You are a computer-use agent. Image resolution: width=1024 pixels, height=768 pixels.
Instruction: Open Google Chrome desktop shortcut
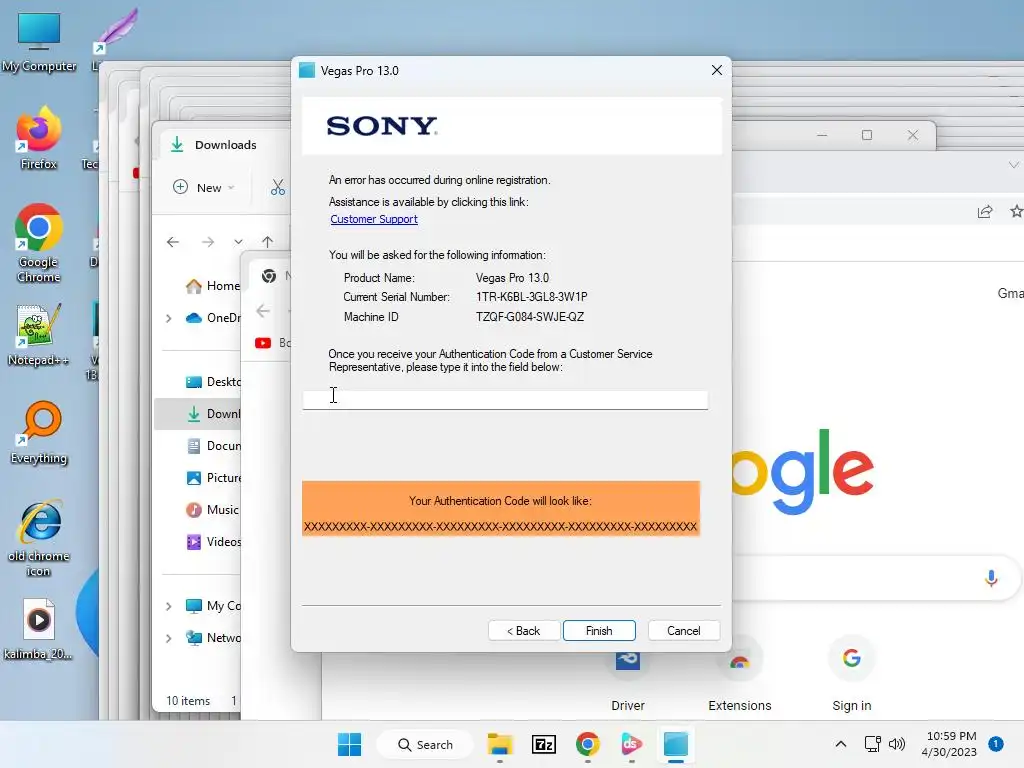click(39, 243)
